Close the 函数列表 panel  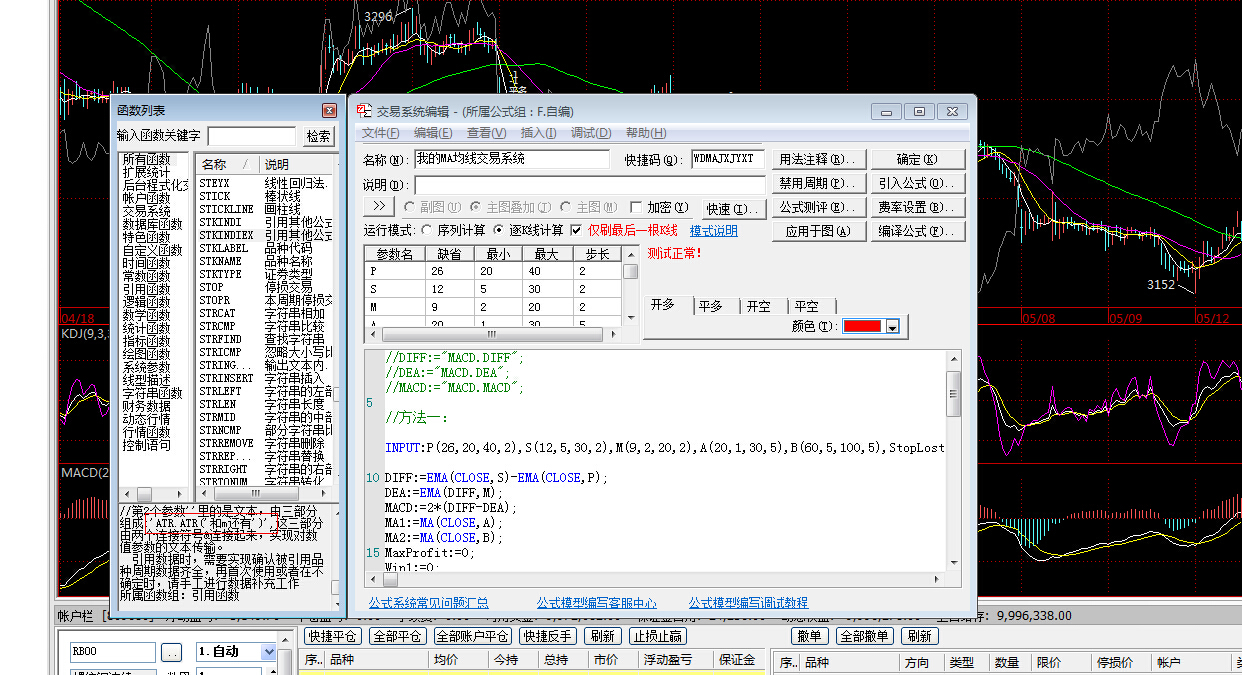[x=329, y=111]
